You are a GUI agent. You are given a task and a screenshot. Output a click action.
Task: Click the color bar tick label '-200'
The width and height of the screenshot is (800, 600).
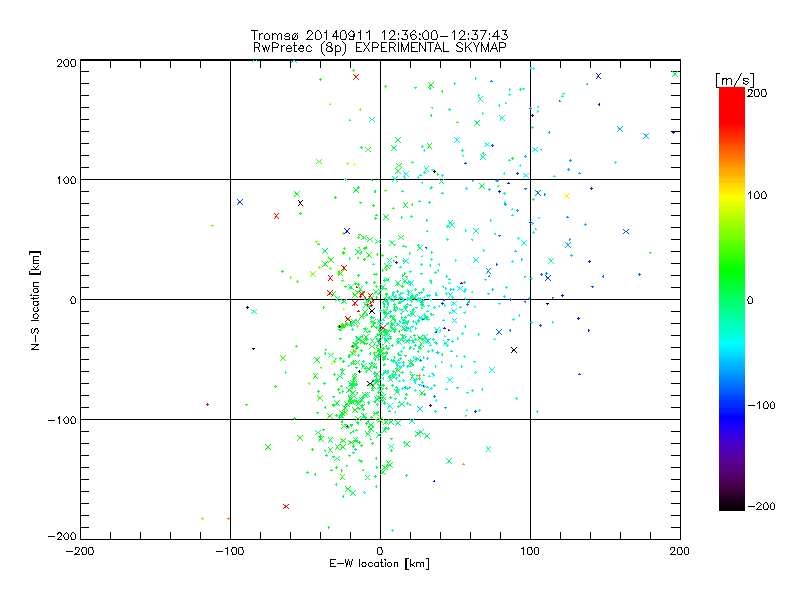click(761, 506)
